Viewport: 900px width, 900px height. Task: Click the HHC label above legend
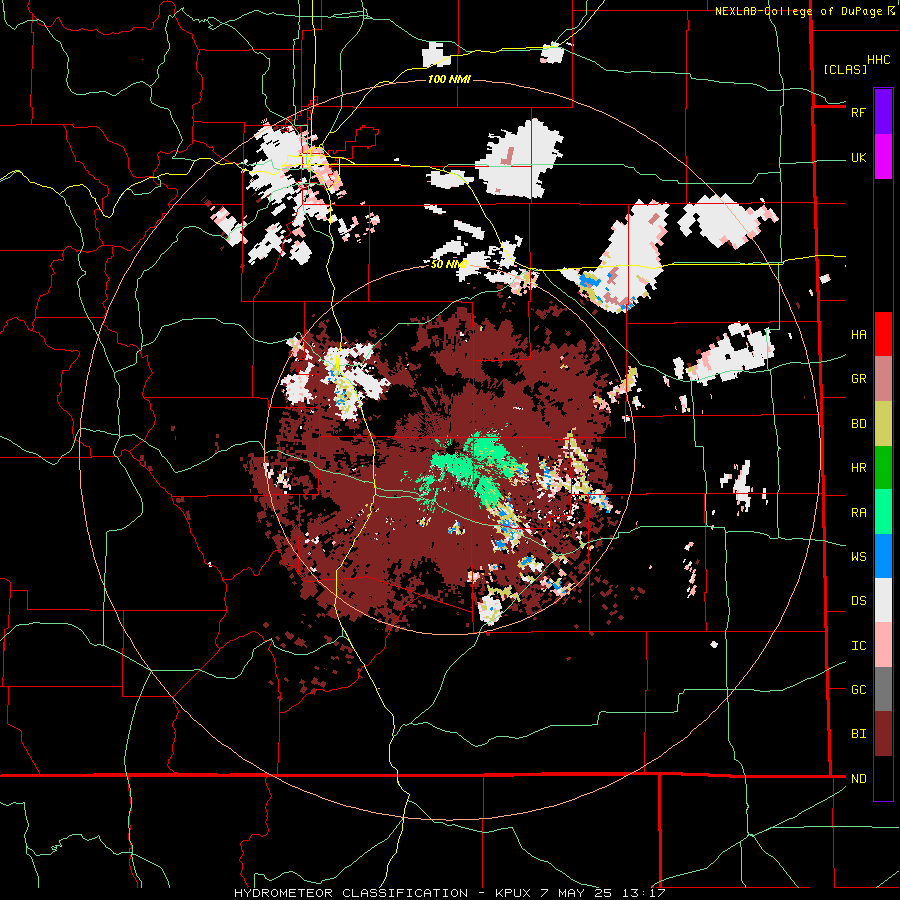tap(879, 60)
